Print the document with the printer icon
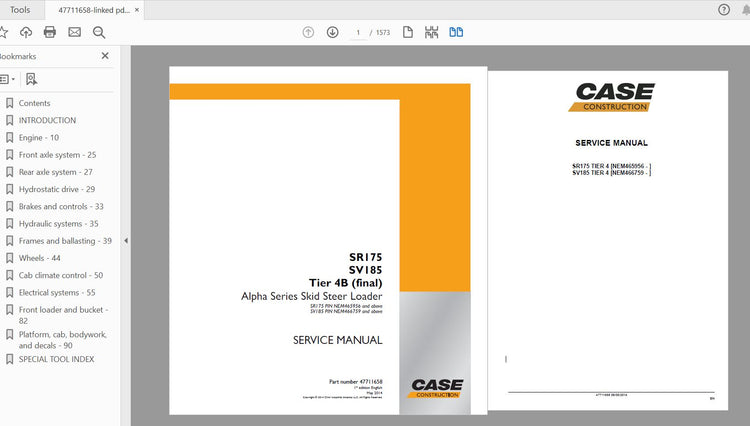750x426 pixels. [50, 32]
